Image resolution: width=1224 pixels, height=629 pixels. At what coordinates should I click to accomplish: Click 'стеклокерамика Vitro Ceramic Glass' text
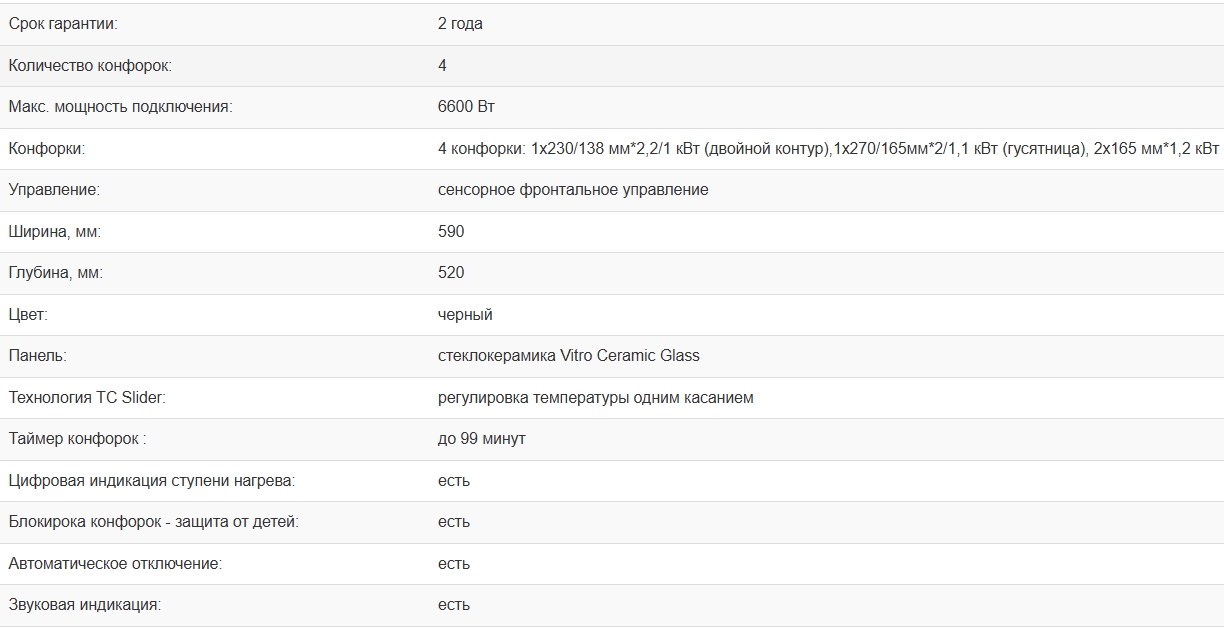click(x=569, y=356)
